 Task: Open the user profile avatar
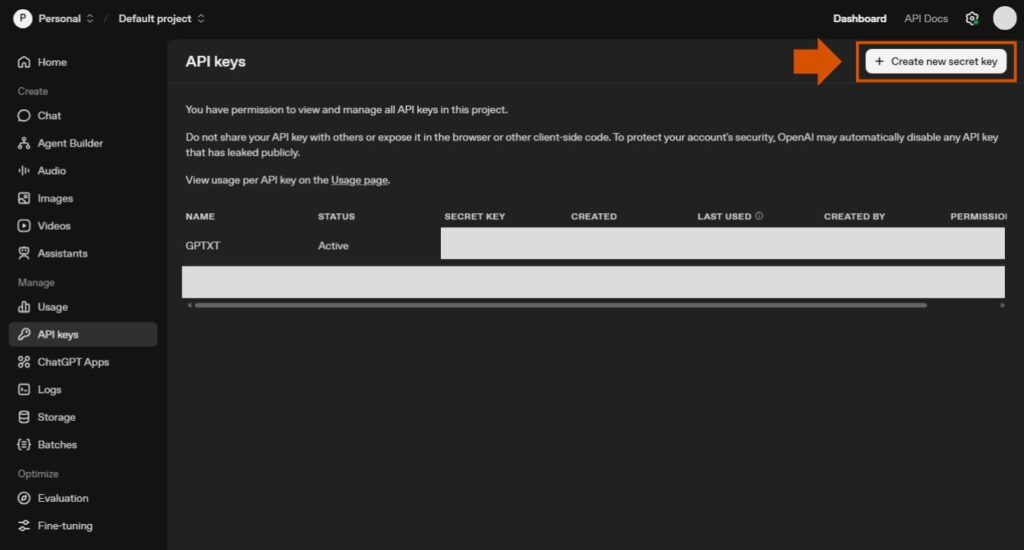click(x=1004, y=19)
